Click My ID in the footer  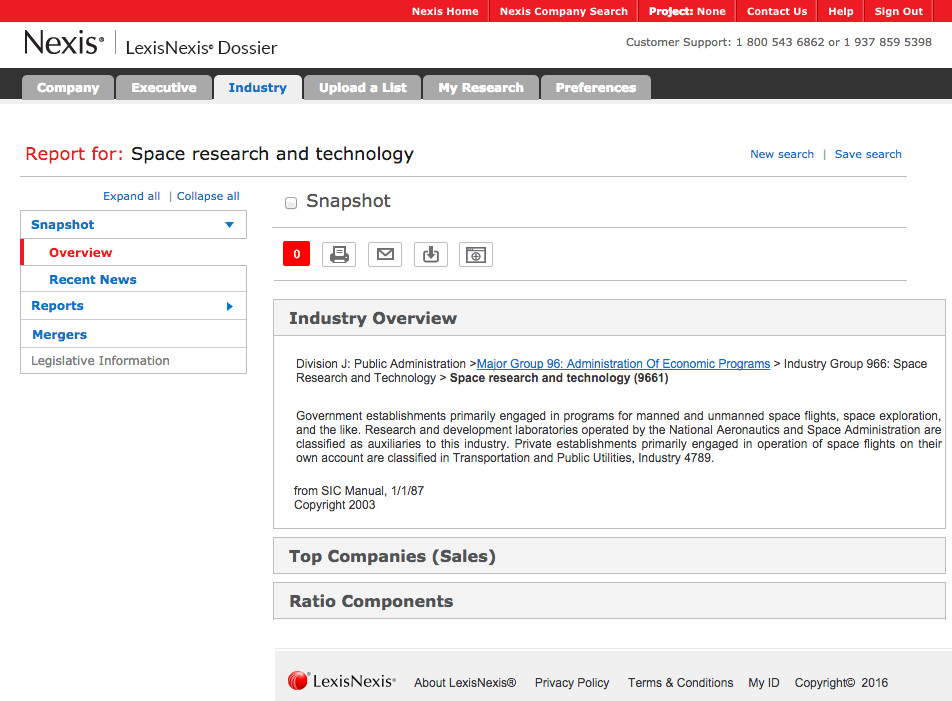(x=764, y=683)
